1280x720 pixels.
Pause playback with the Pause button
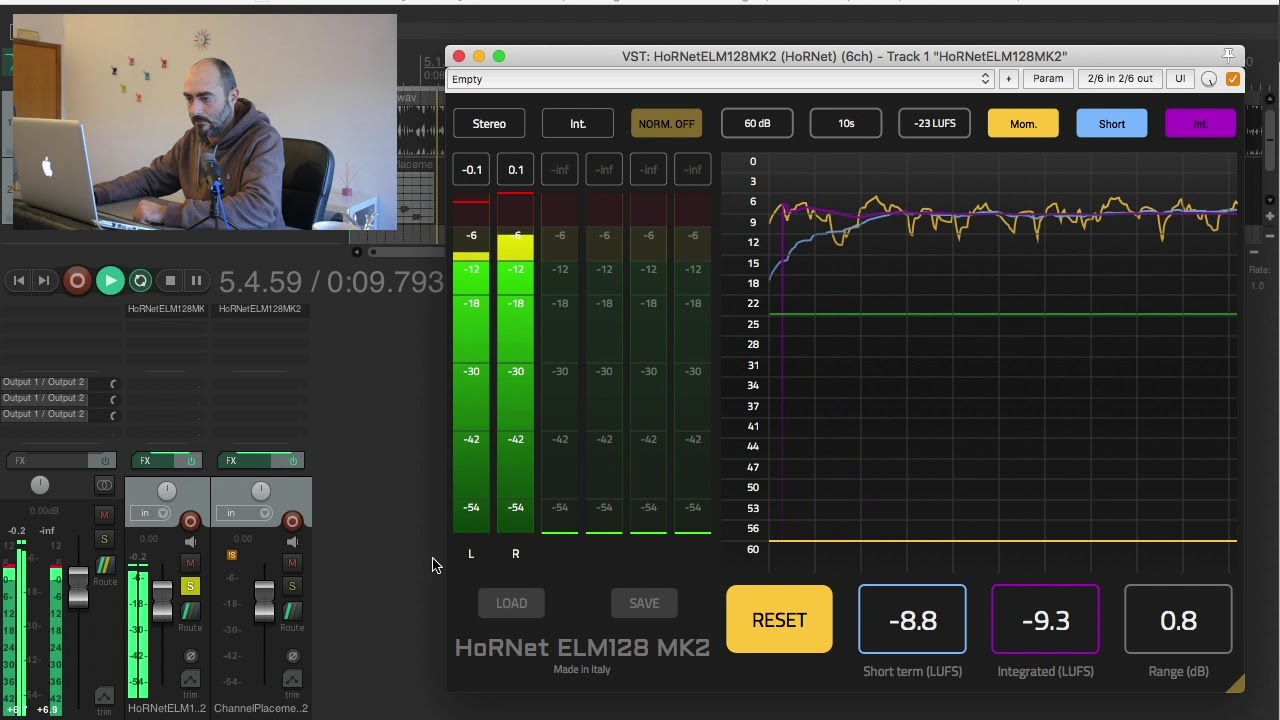pos(196,281)
